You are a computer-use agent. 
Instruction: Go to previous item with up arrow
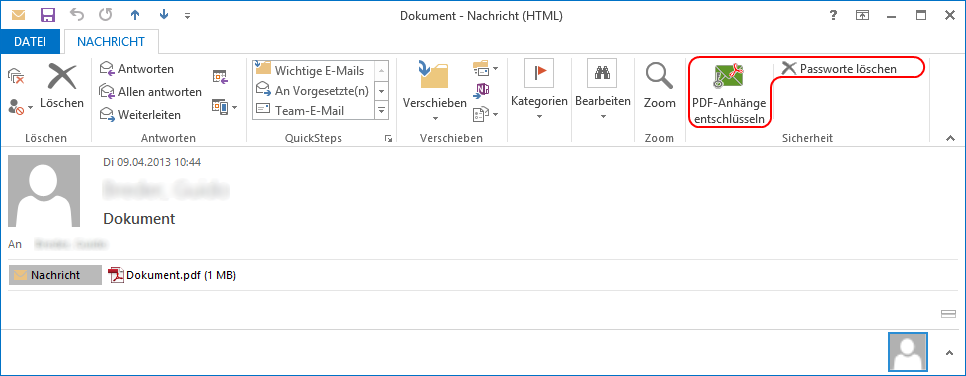(137, 15)
